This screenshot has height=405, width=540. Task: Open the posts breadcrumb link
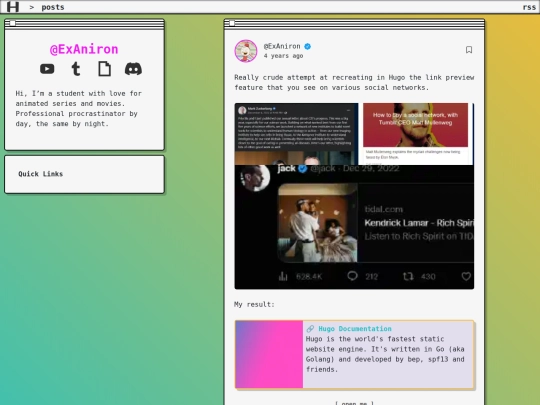pos(53,7)
